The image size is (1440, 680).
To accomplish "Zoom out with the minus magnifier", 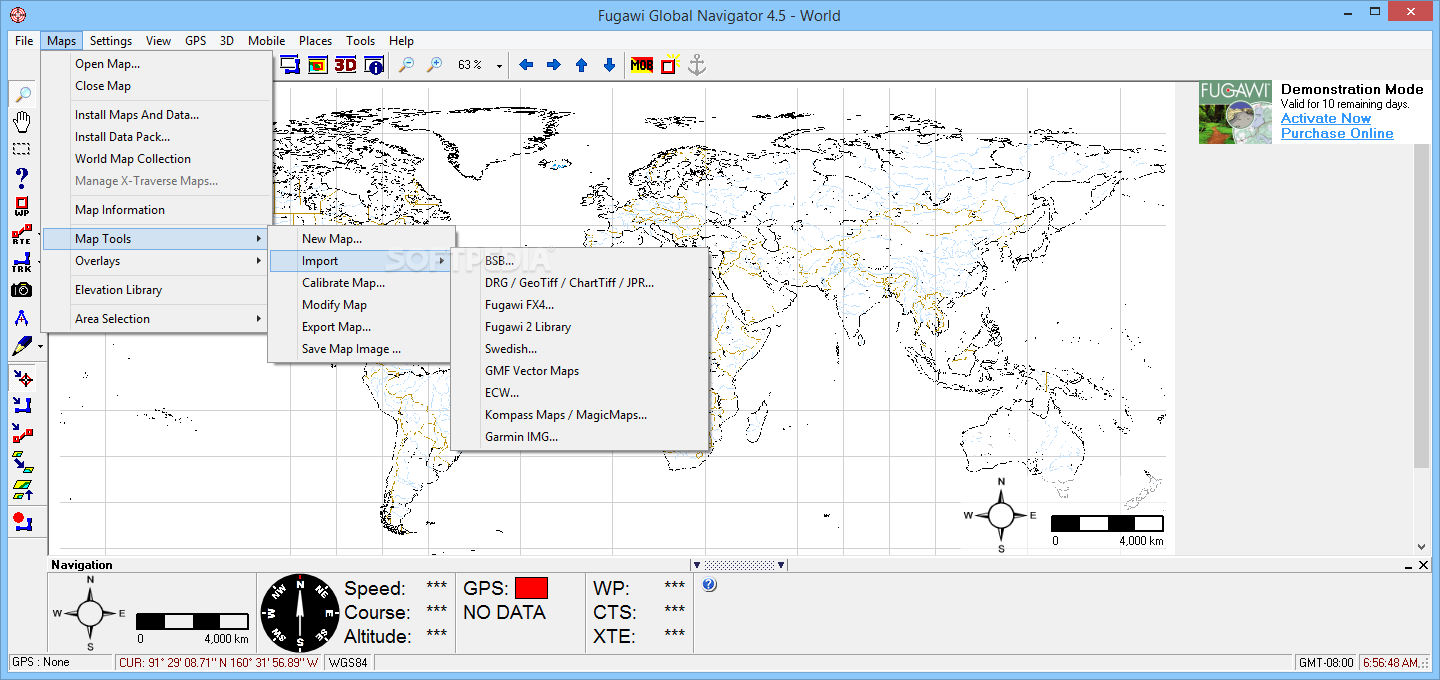I will coord(406,65).
